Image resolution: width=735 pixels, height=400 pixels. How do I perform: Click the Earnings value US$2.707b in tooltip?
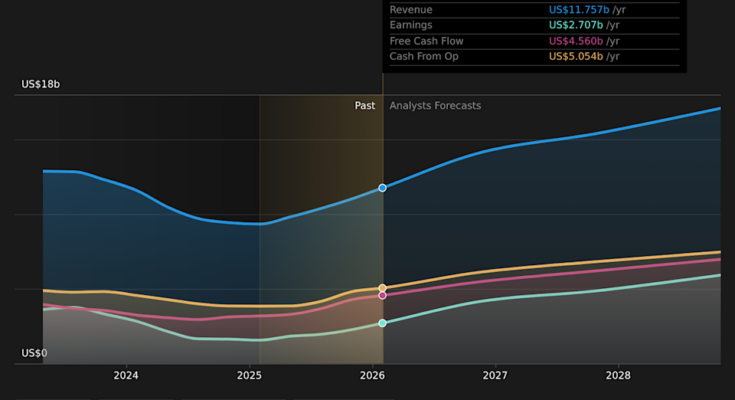576,25
